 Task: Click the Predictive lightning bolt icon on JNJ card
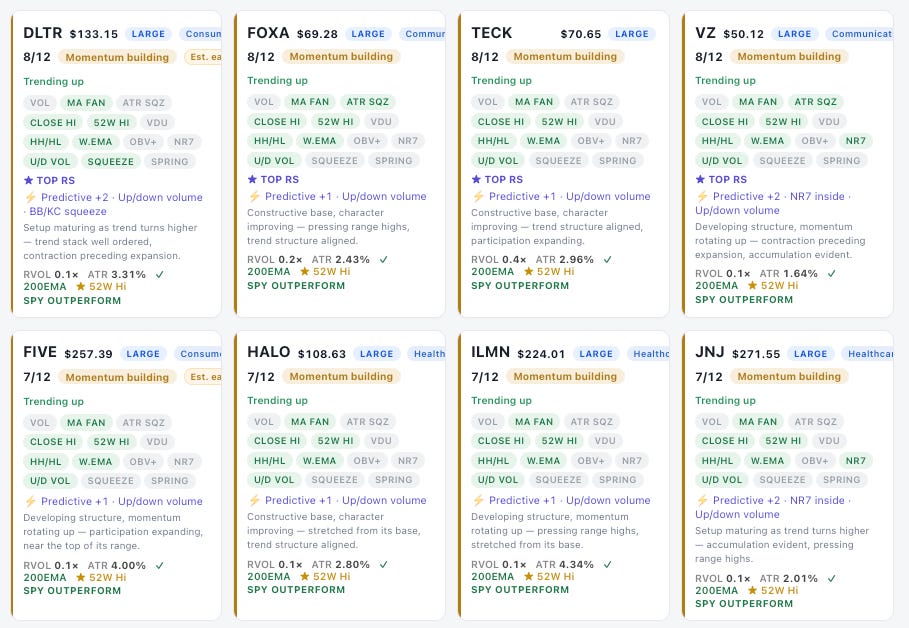coord(702,500)
